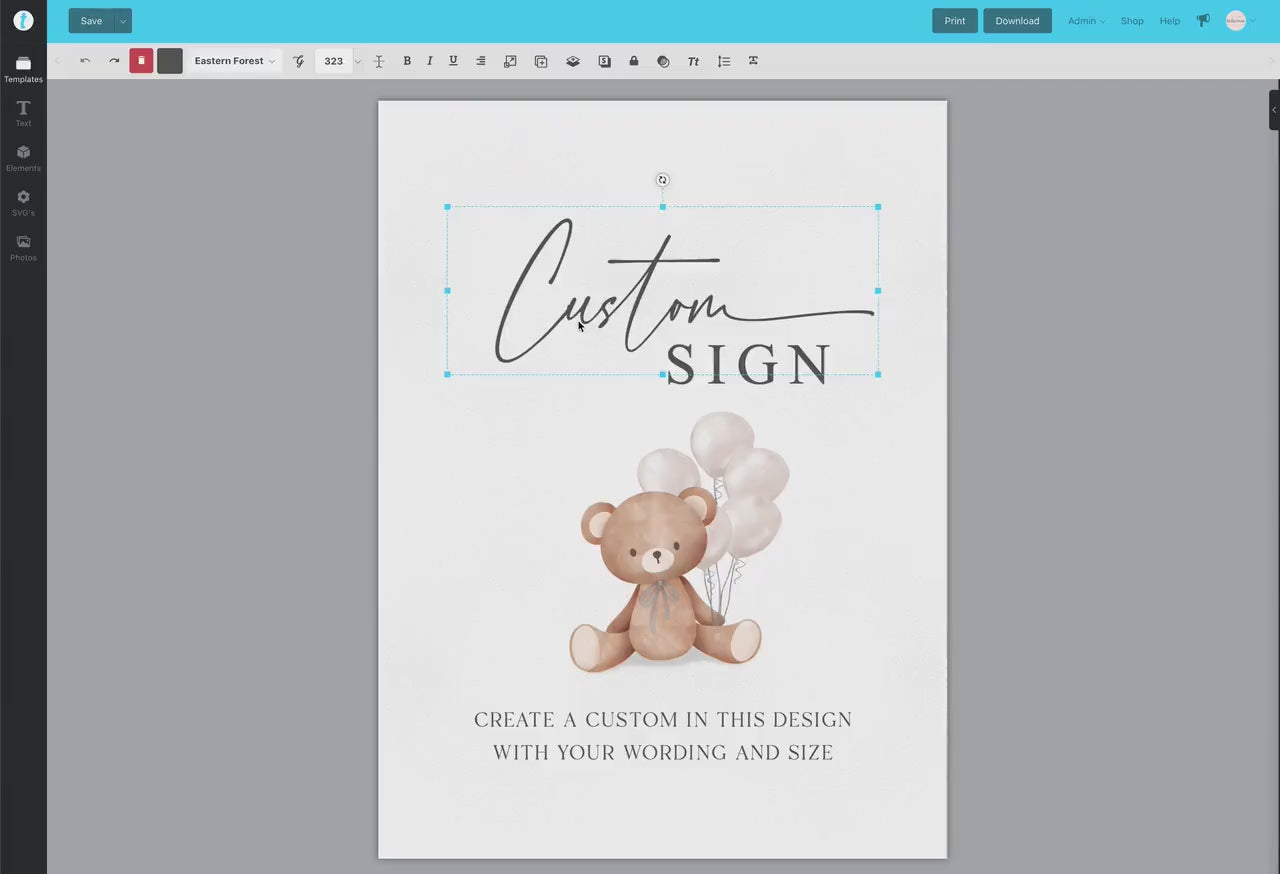Toggle underline formatting
The height and width of the screenshot is (874, 1280).
coord(453,61)
